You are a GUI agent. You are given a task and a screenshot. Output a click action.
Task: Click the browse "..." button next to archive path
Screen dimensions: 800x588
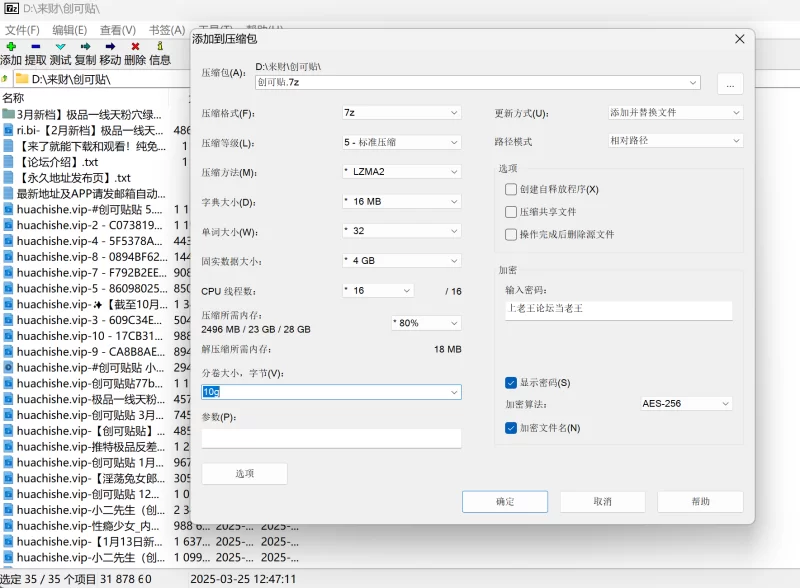coord(729,85)
